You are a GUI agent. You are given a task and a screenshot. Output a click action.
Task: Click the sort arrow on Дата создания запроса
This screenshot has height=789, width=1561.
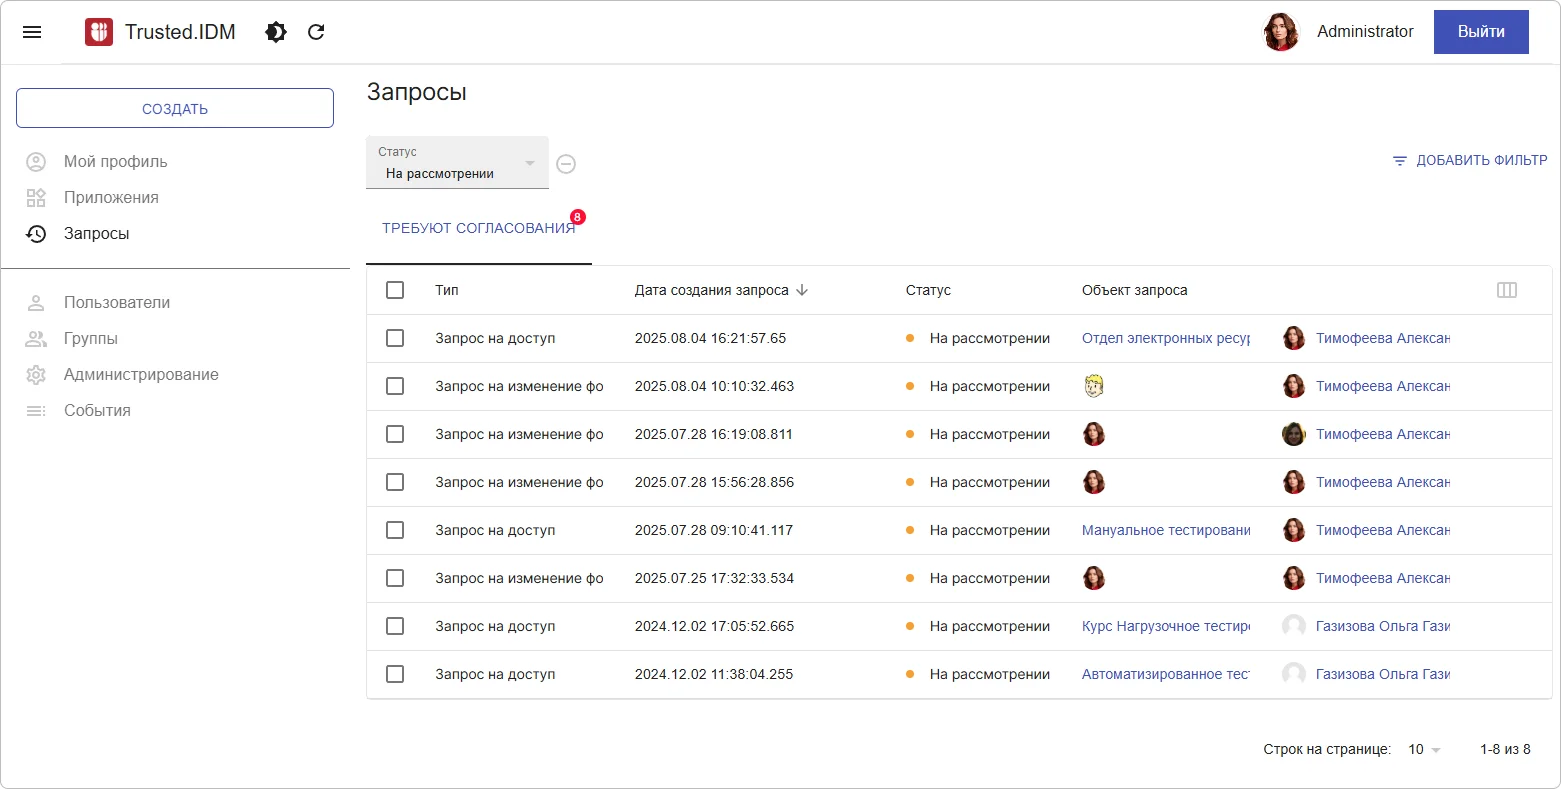802,290
